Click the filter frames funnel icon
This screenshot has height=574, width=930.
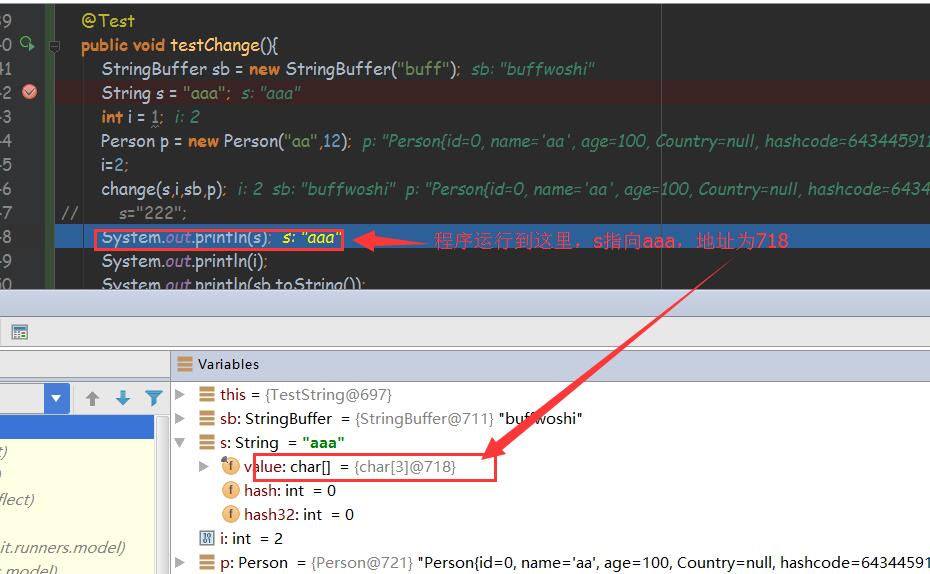tap(154, 398)
